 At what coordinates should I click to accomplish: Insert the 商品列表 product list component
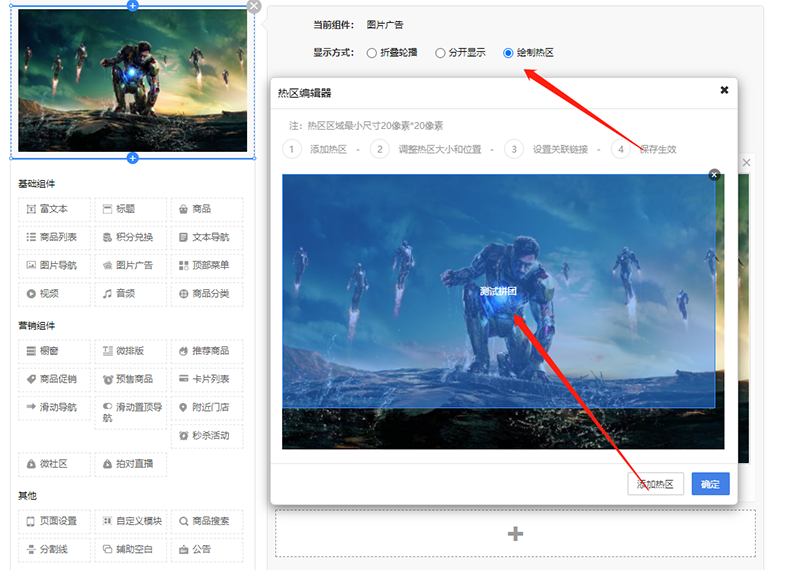(54, 237)
